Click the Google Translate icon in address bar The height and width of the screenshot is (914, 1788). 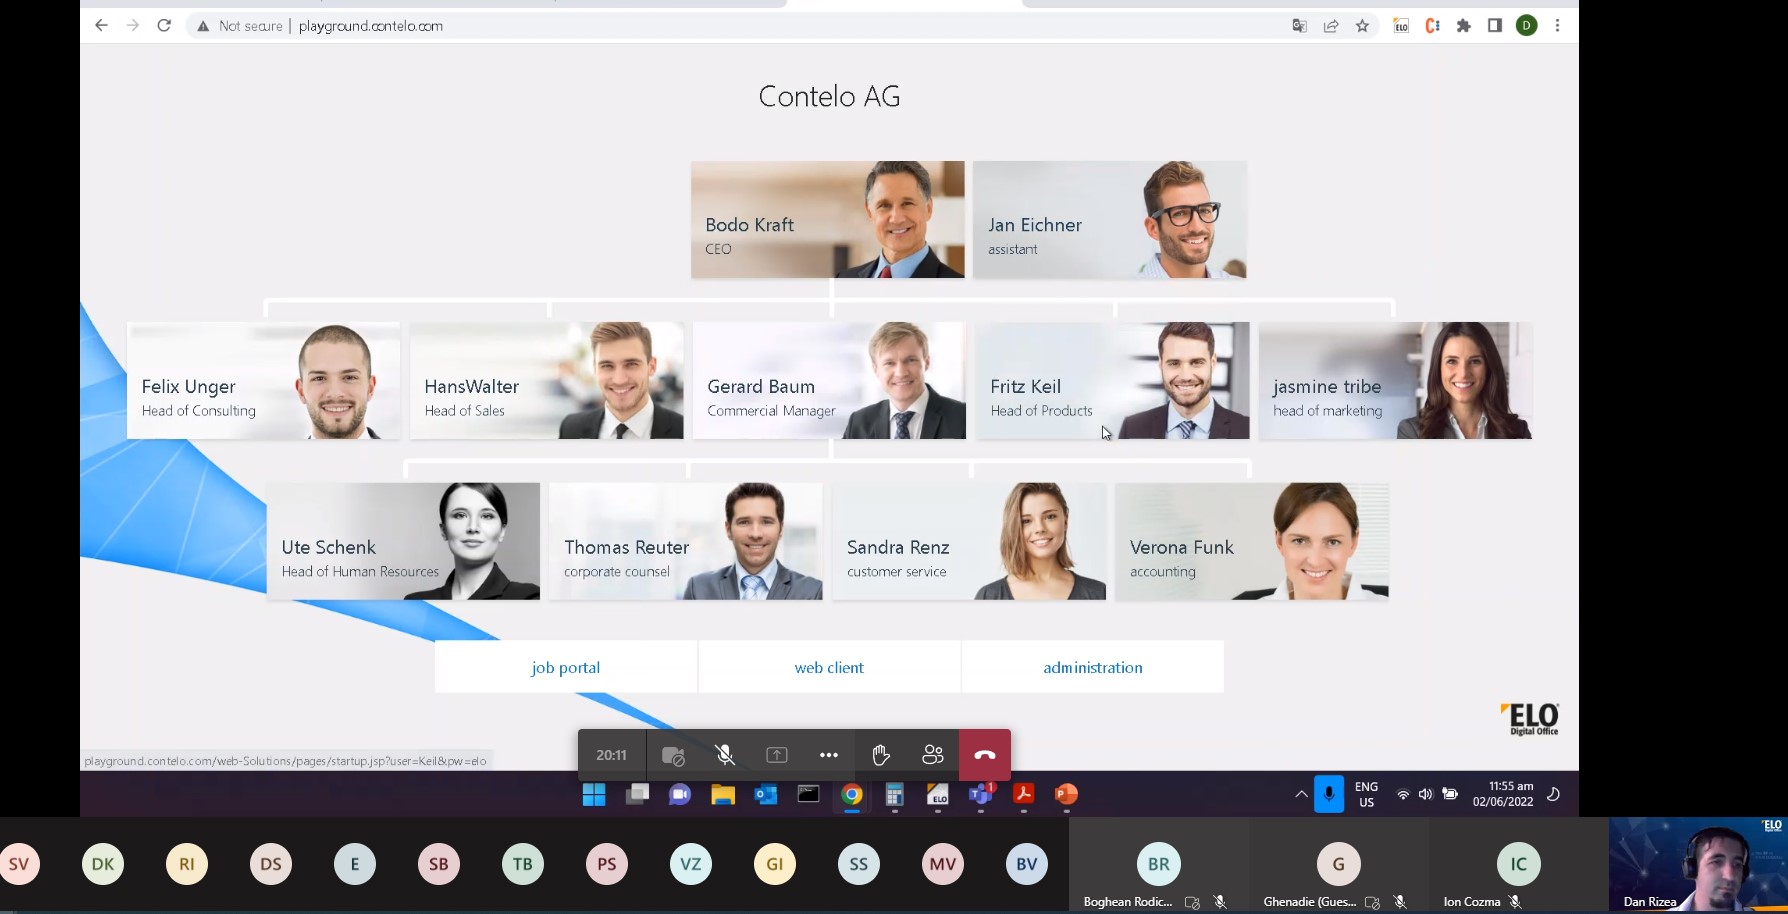point(1299,26)
